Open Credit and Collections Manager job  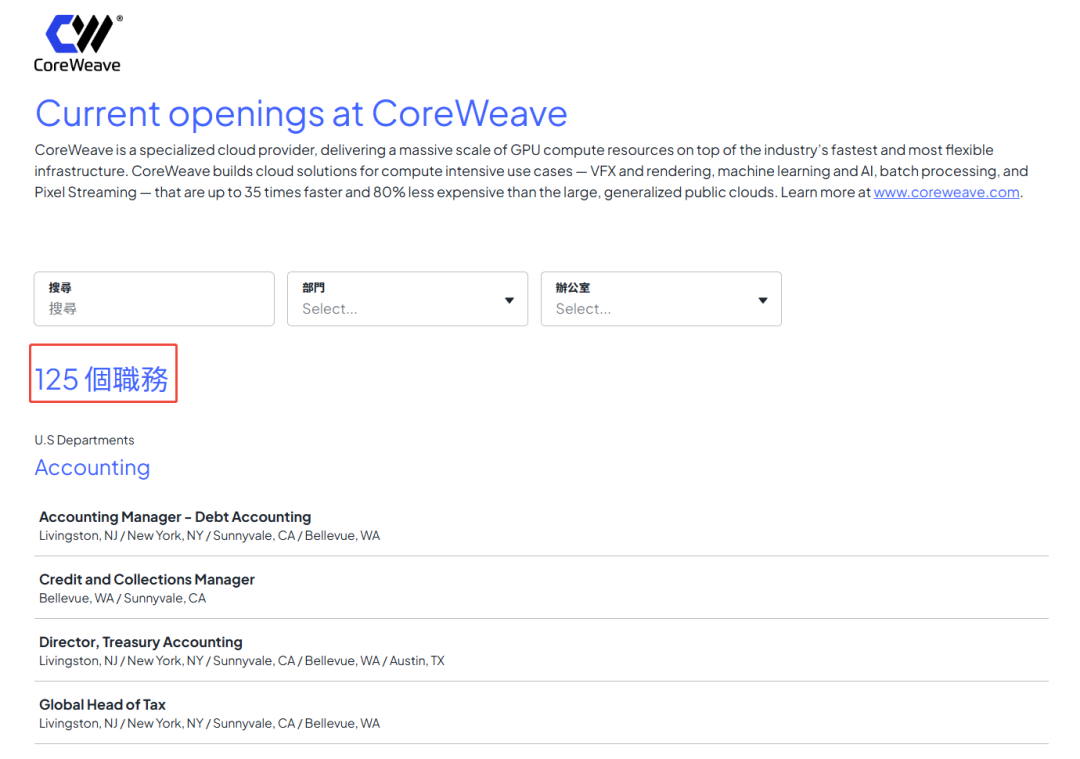point(147,580)
